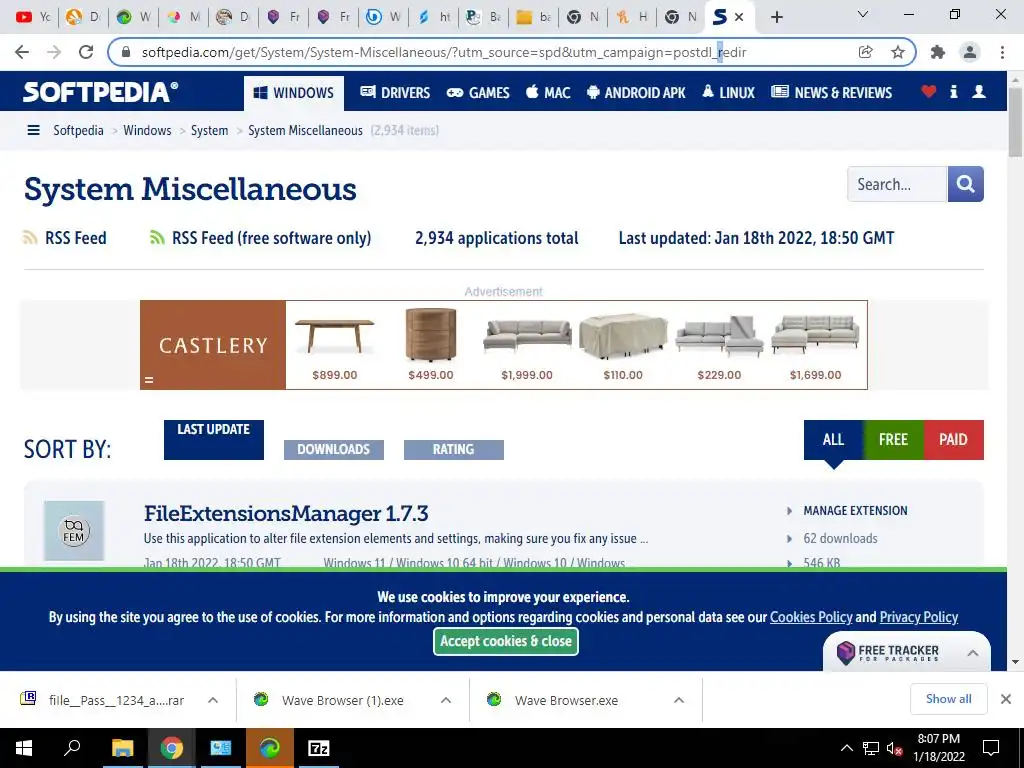Open the tab search dropdown chevron
This screenshot has height=768, width=1024.
863,14
